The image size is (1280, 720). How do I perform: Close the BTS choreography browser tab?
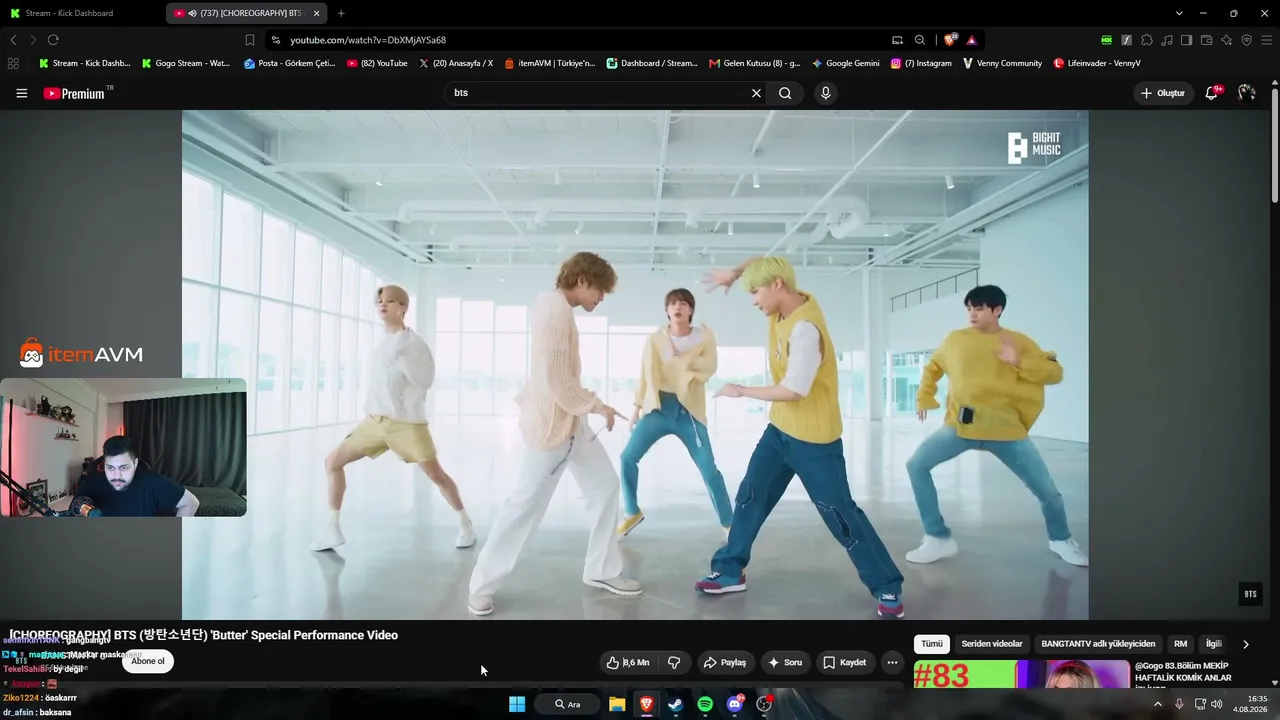click(x=317, y=13)
